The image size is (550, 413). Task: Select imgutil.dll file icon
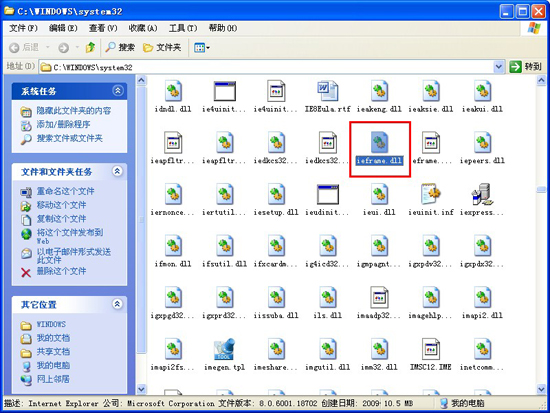coord(328,349)
